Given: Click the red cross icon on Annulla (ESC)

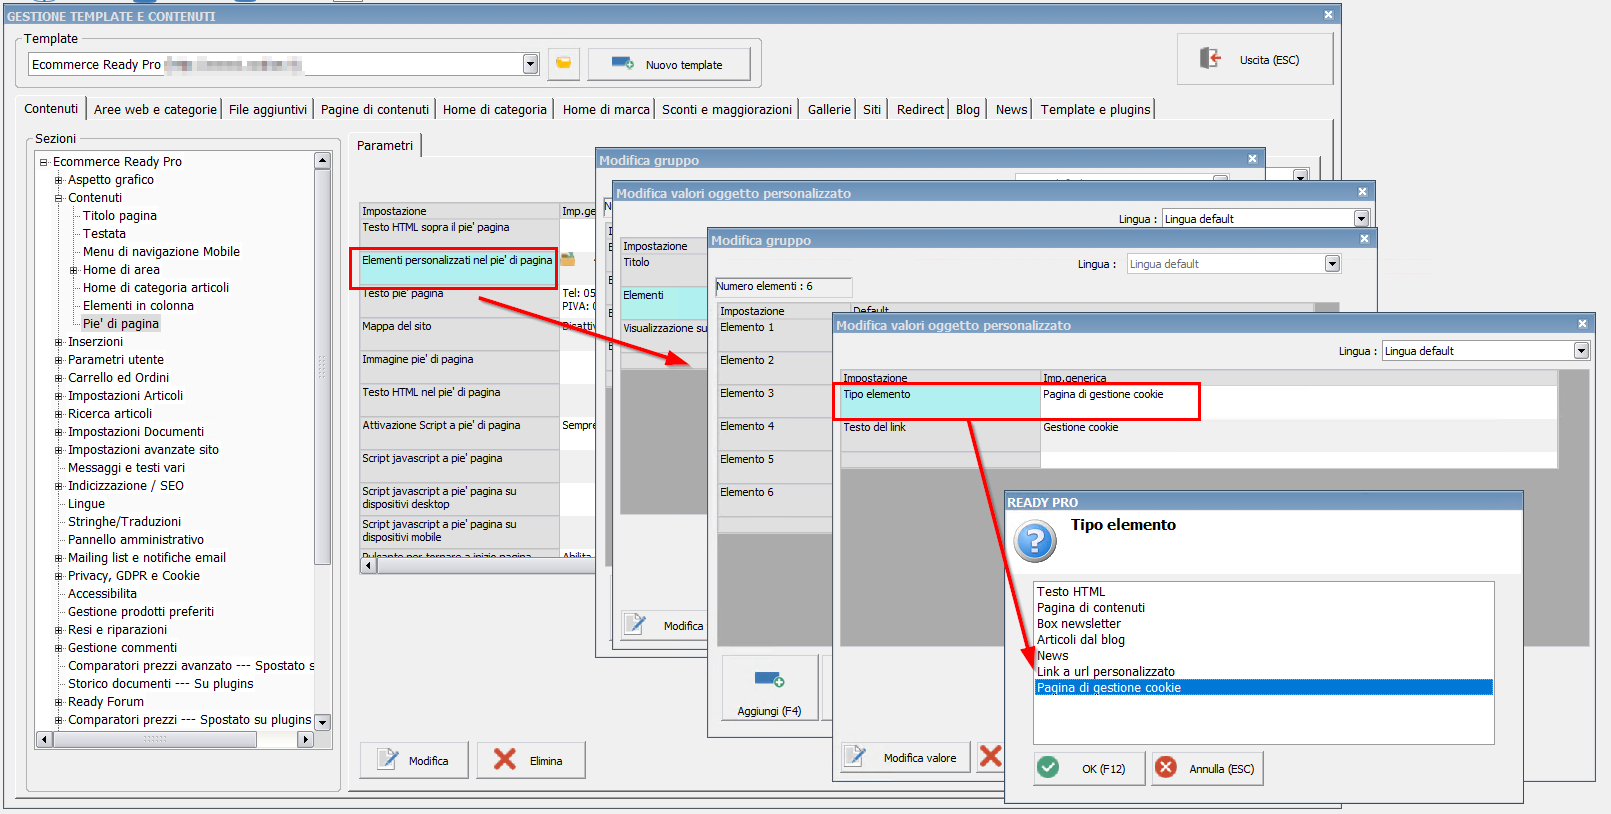Looking at the screenshot, I should [x=1166, y=767].
